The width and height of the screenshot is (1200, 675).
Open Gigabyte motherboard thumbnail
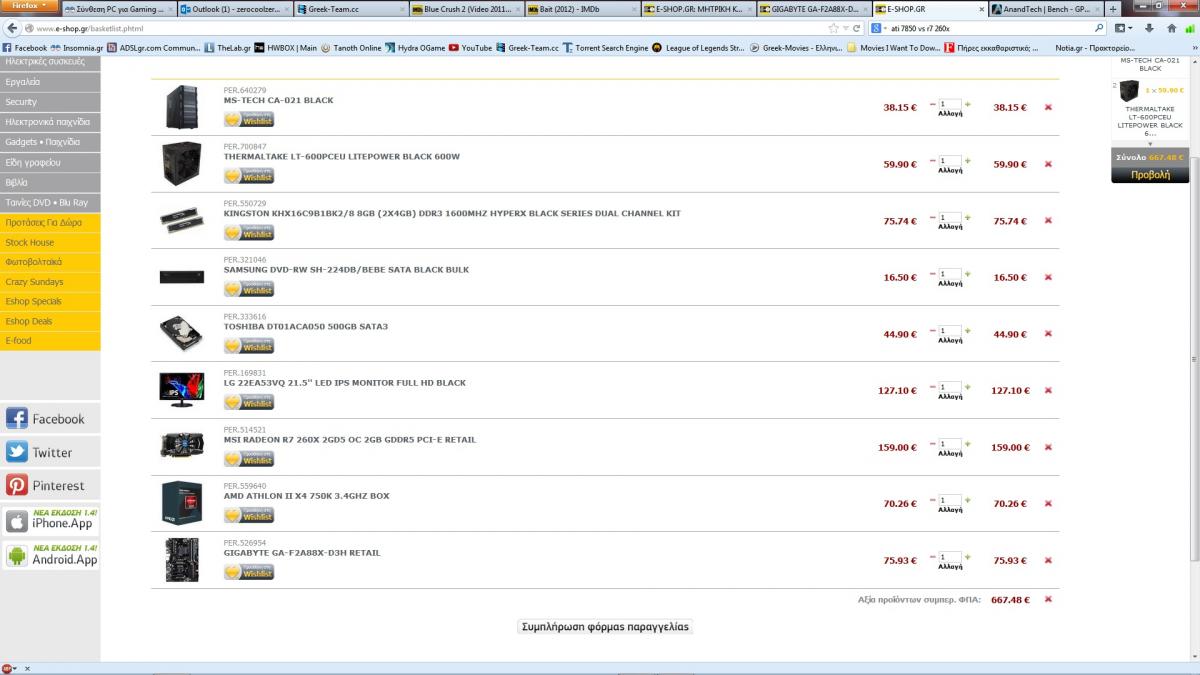point(182,560)
